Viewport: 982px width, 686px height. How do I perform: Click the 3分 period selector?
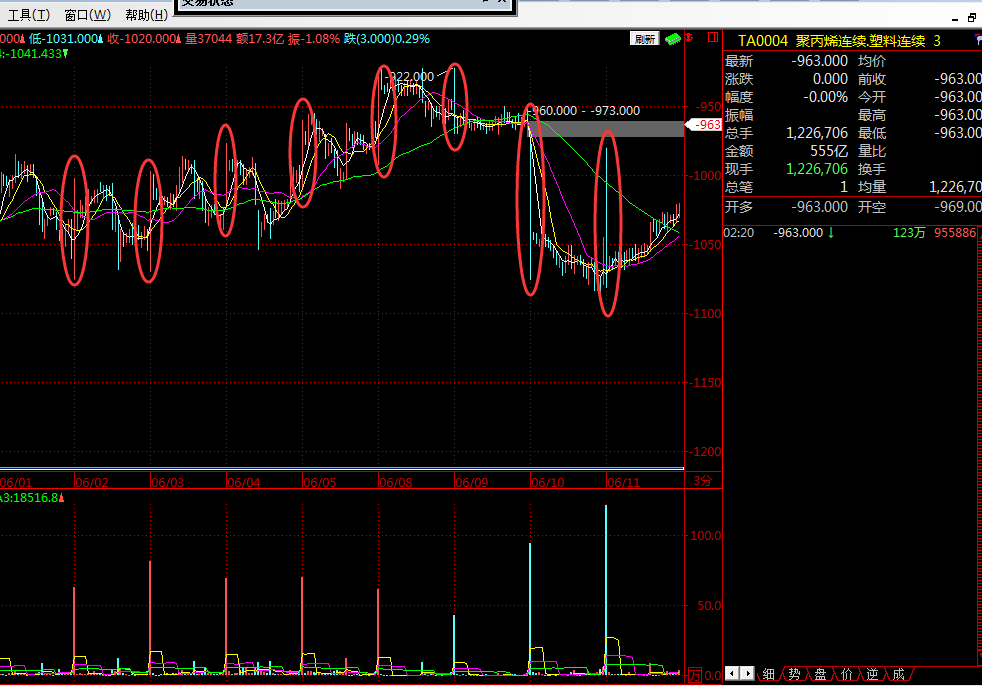tap(702, 481)
